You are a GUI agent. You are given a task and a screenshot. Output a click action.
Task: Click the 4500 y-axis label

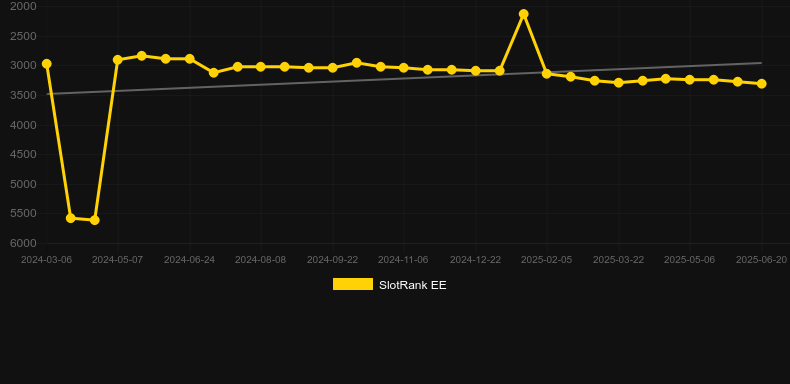(x=23, y=154)
